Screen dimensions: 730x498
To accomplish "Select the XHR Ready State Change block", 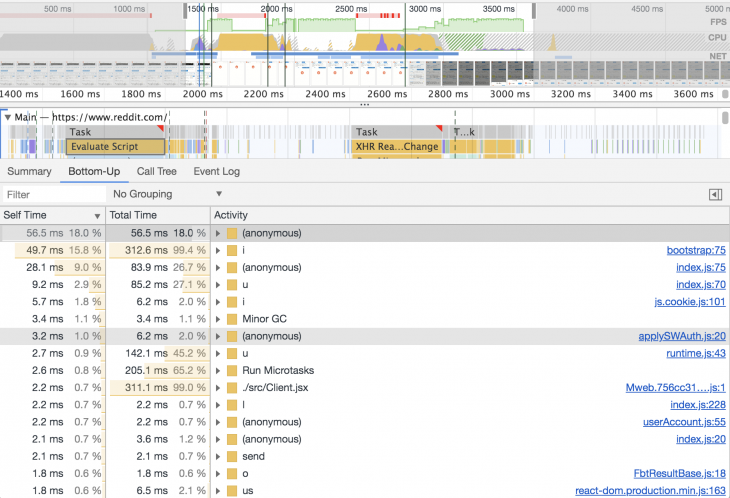I will point(397,147).
